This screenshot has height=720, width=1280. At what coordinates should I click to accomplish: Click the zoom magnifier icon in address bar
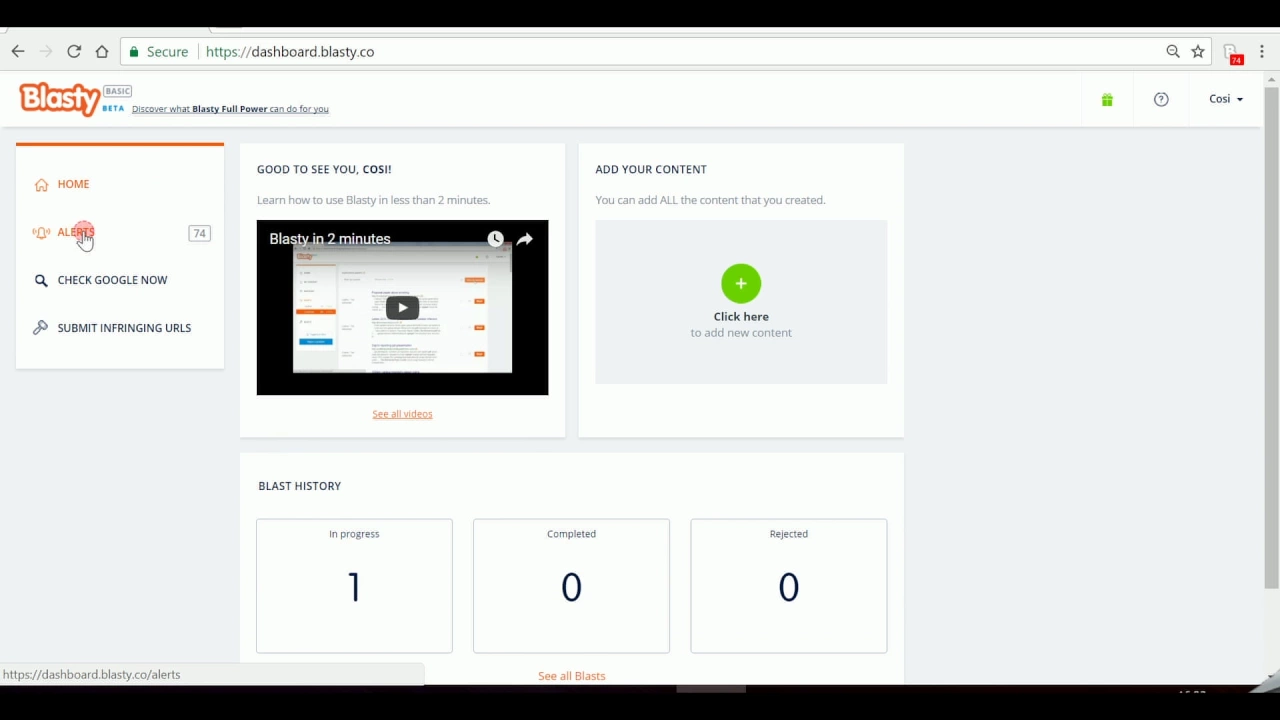tap(1173, 51)
